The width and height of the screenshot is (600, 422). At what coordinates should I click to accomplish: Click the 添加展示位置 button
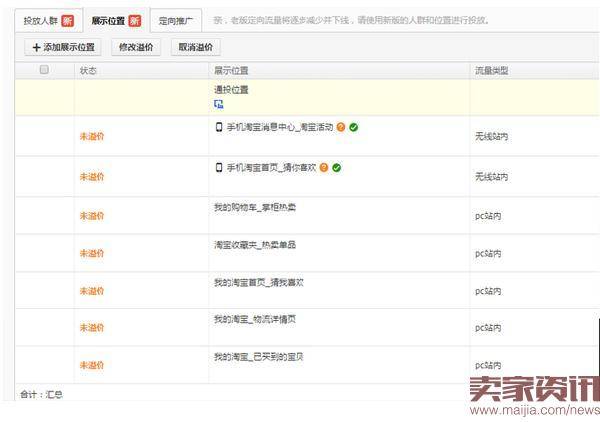tap(63, 47)
